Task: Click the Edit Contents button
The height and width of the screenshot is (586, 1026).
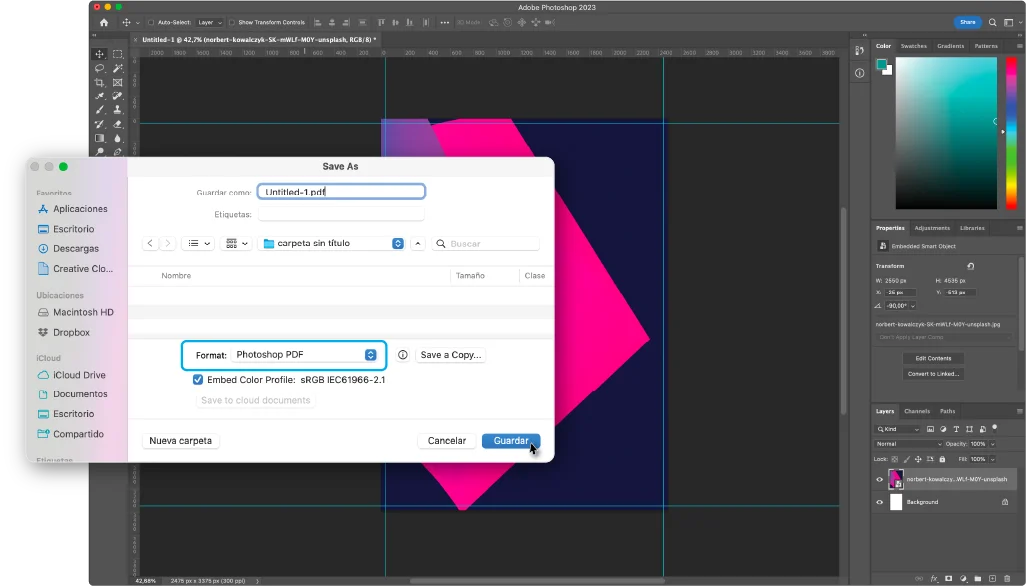Action: click(933, 358)
